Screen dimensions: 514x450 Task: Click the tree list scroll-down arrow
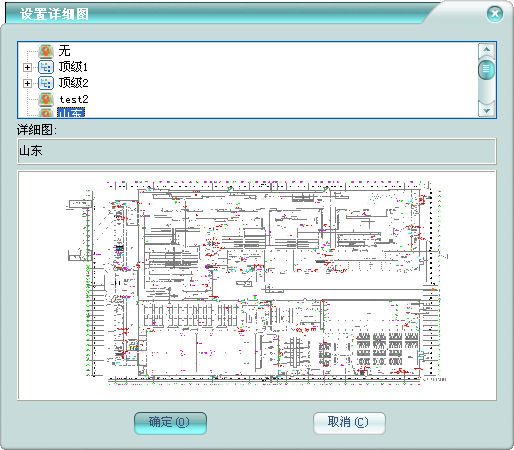click(x=486, y=110)
